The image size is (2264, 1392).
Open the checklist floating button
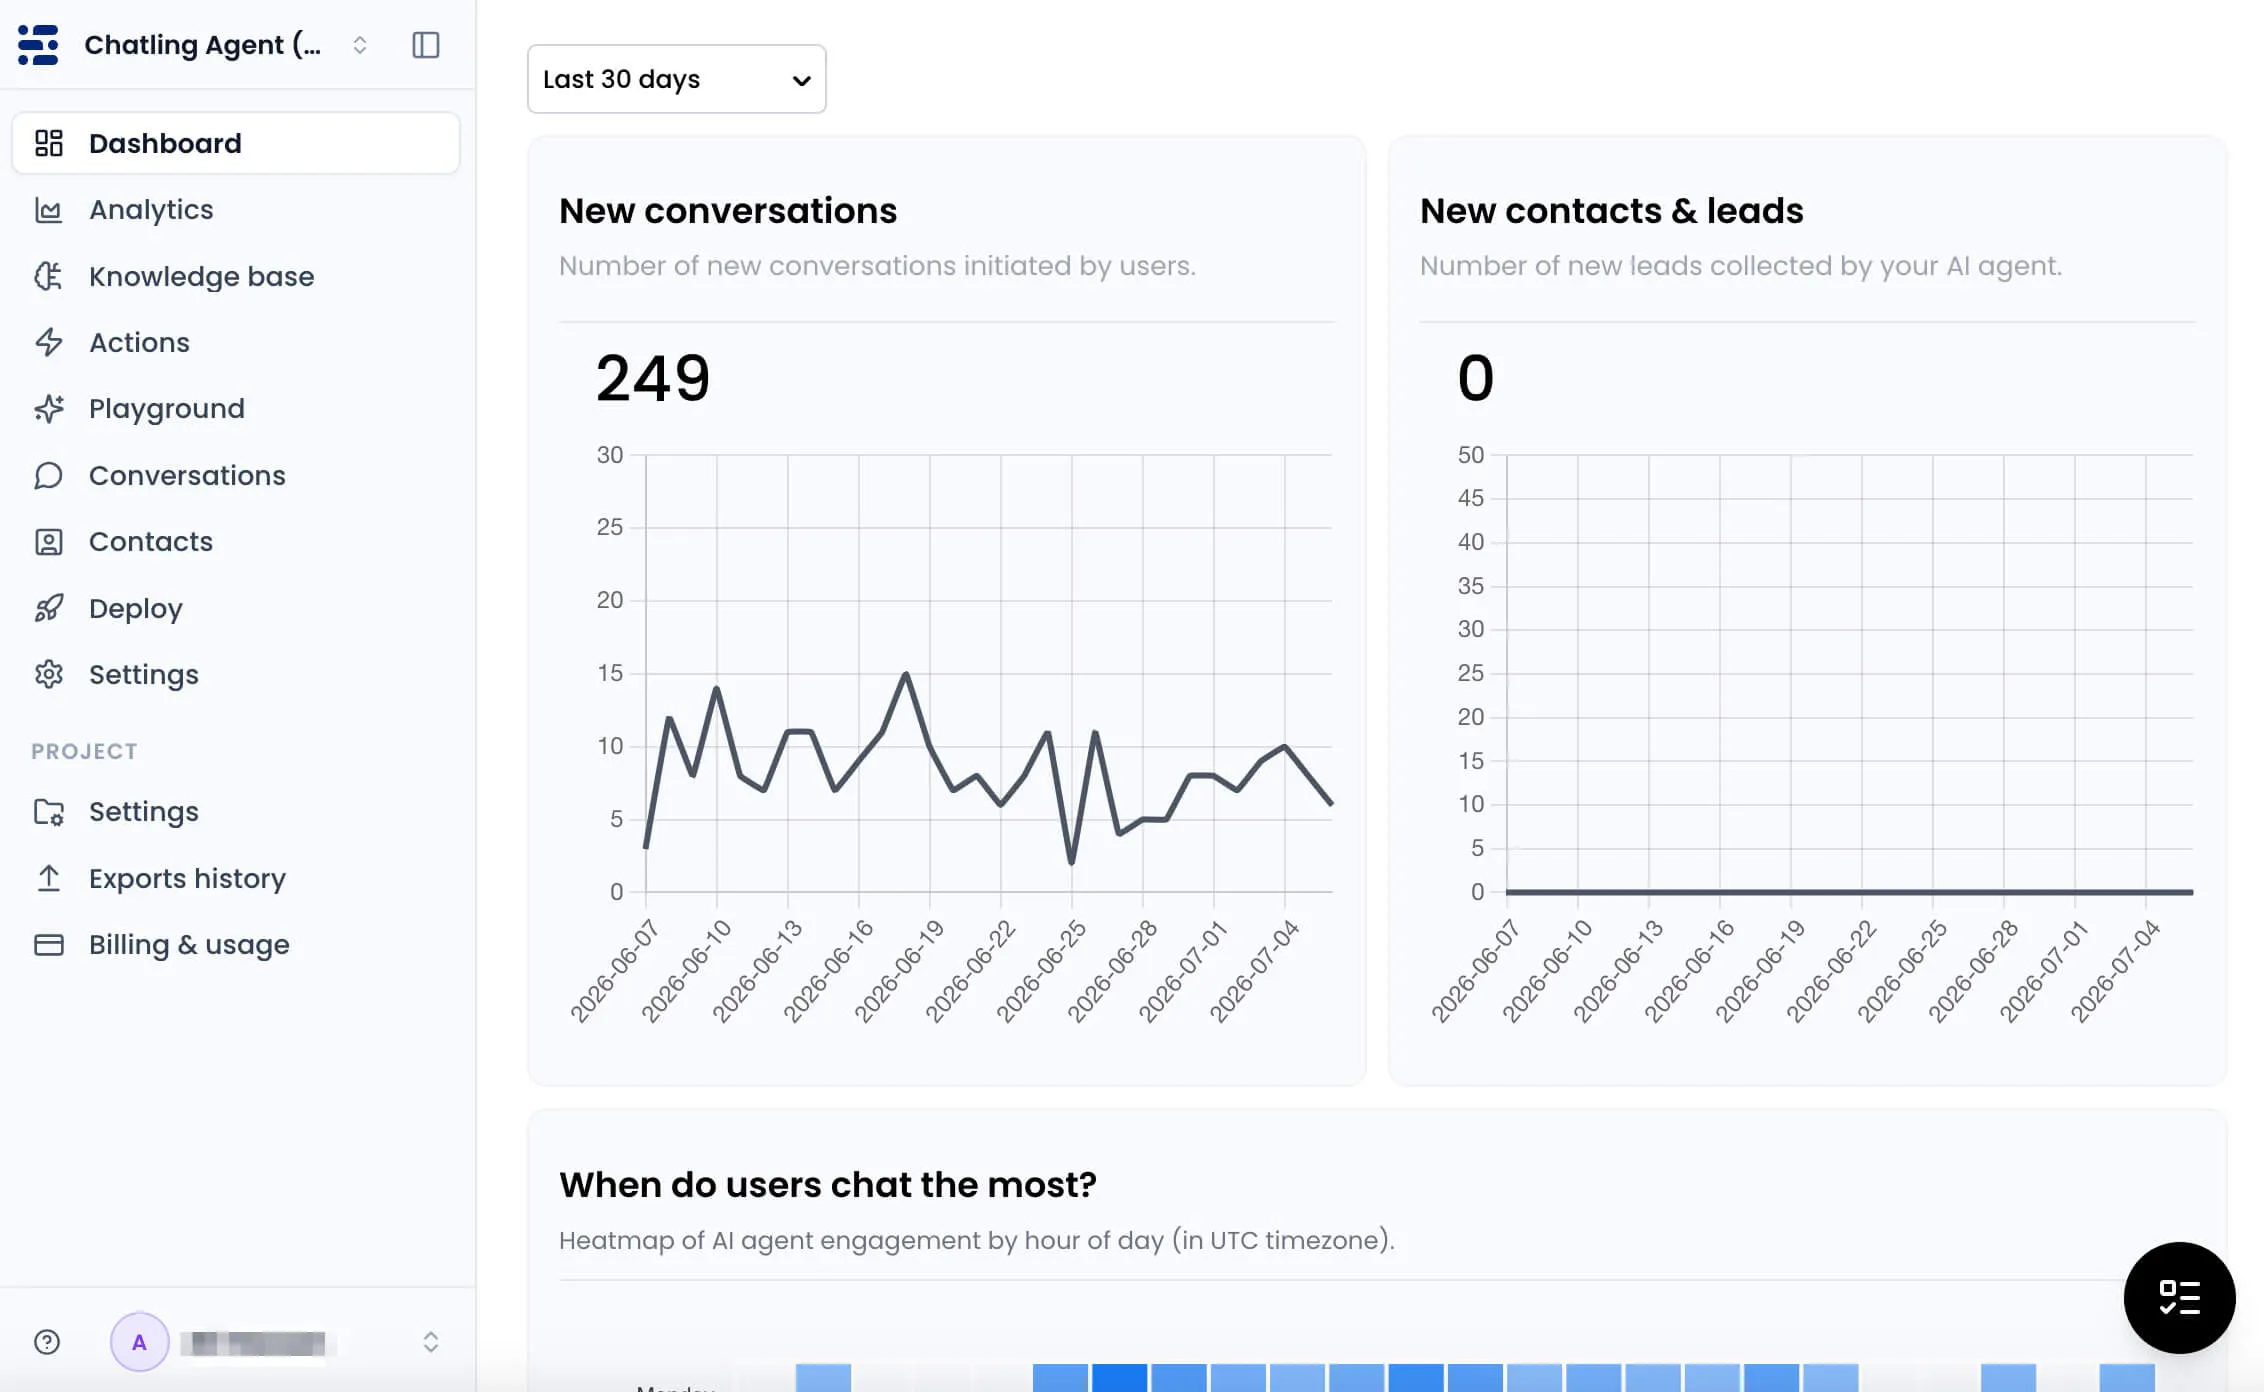(x=2179, y=1298)
